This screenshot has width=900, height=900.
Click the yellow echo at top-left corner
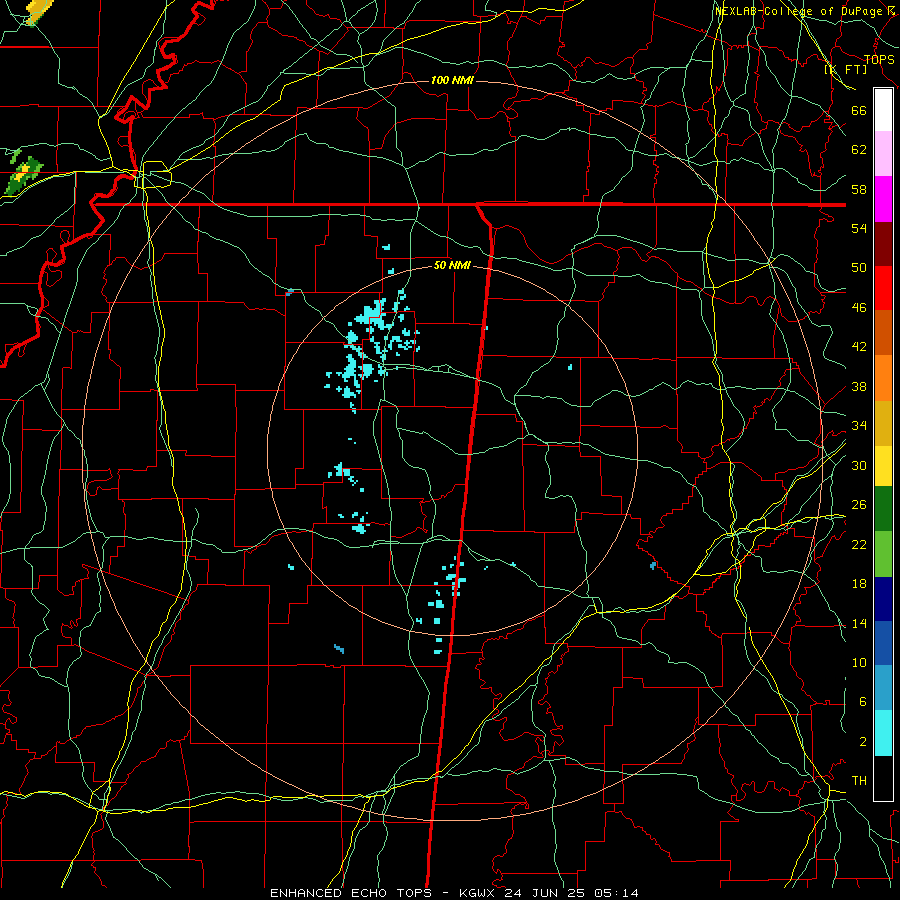click(x=39, y=11)
